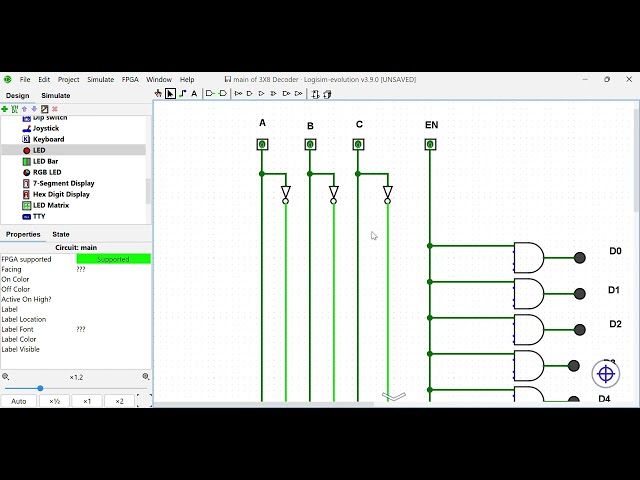
Task: Click canvas vertical scrollbar thumb
Action: pos(637,160)
